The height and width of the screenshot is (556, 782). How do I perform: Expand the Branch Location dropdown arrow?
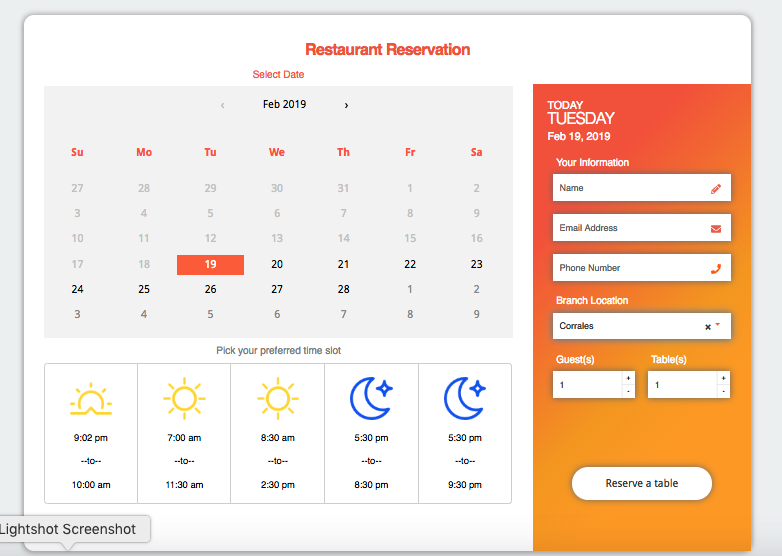tap(718, 325)
